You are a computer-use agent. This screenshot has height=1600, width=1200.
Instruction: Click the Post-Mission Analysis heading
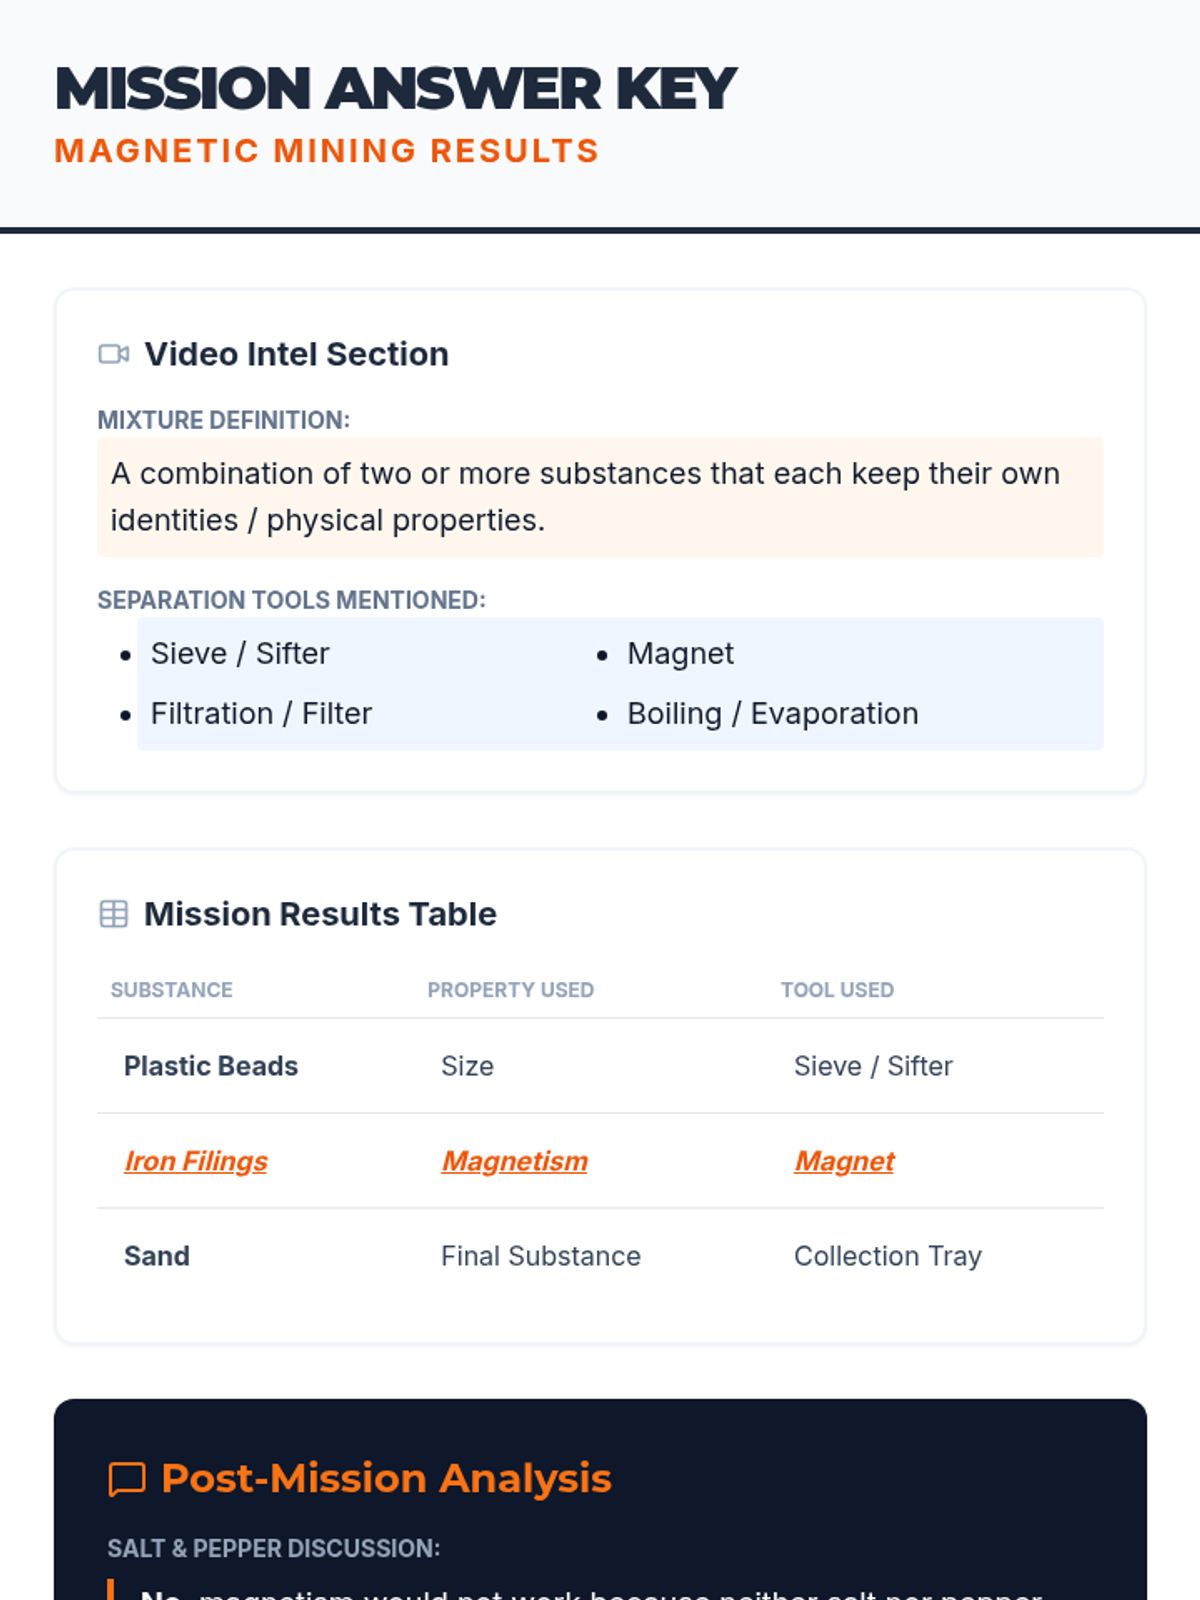[386, 1479]
